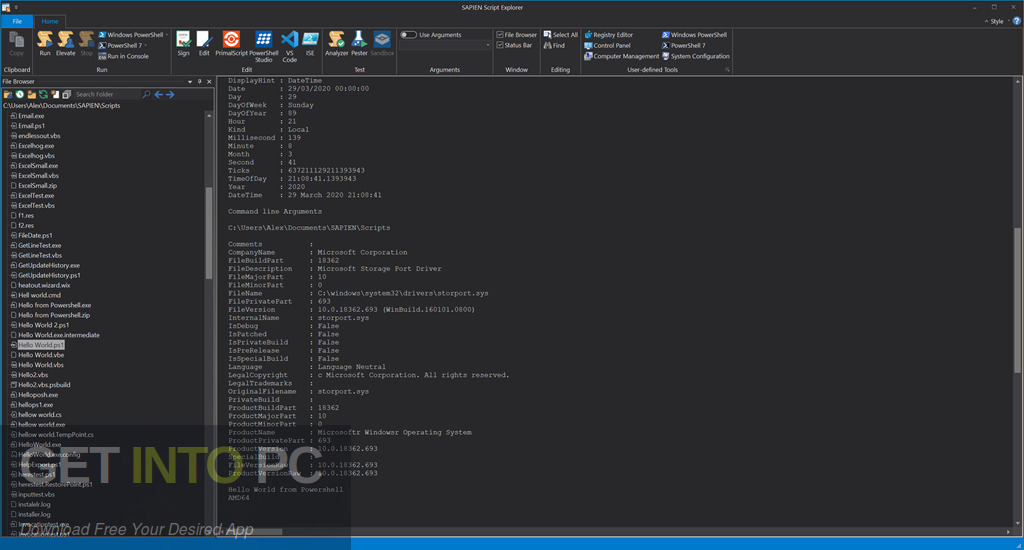1024x550 pixels.
Task: Select FileDate.ps1 file
Action: point(35,235)
